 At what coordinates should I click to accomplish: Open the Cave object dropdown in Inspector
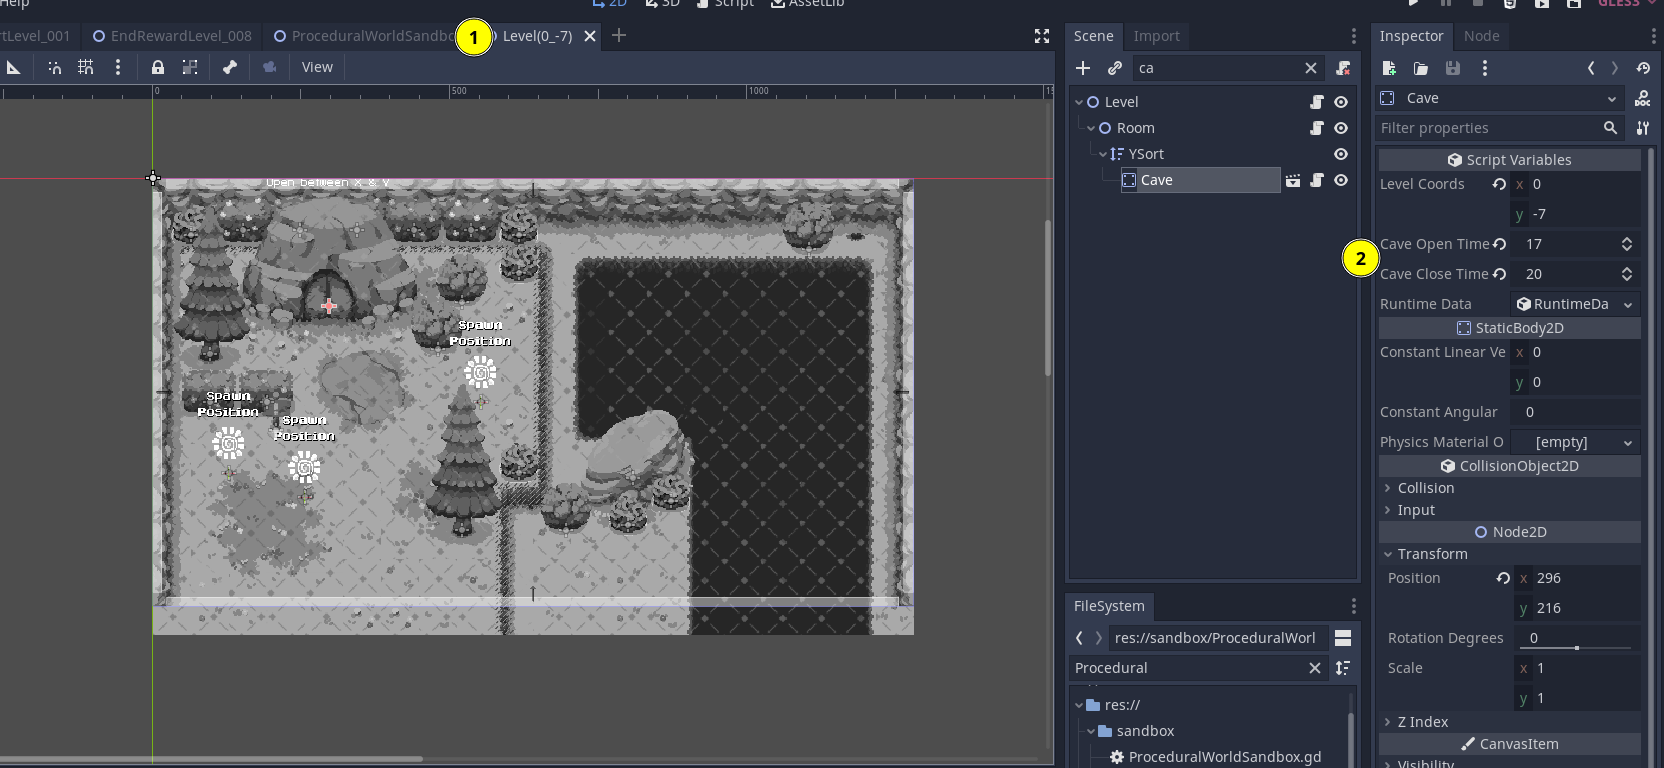click(x=1500, y=98)
